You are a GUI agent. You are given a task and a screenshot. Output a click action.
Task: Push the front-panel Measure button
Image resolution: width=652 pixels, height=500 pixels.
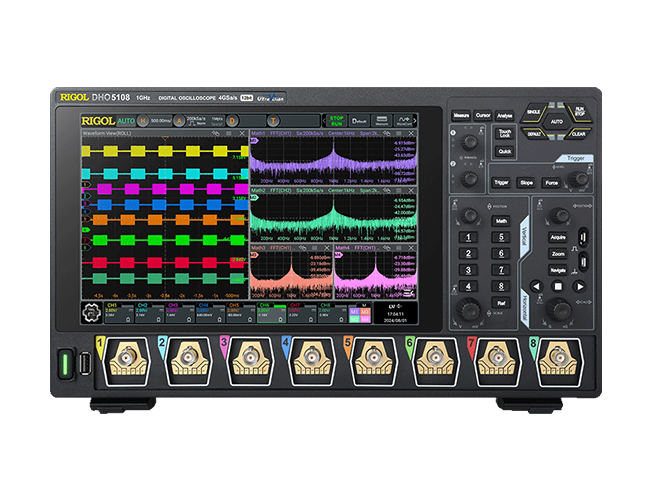pyautogui.click(x=461, y=116)
